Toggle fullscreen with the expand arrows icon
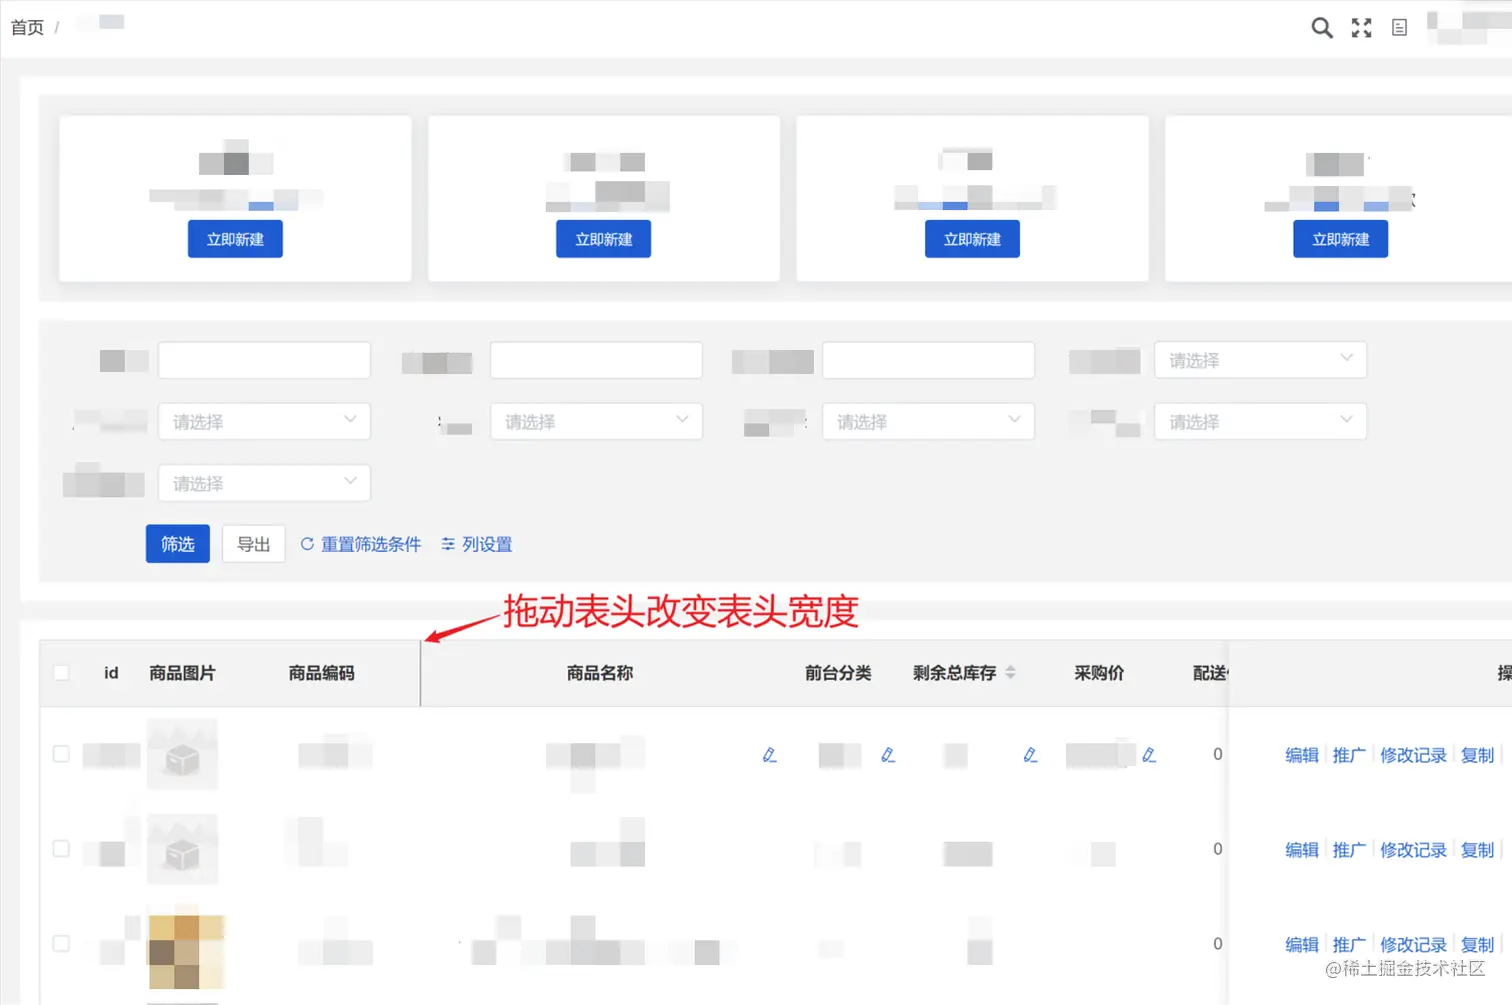Image resolution: width=1512 pixels, height=1005 pixels. pos(1361,27)
